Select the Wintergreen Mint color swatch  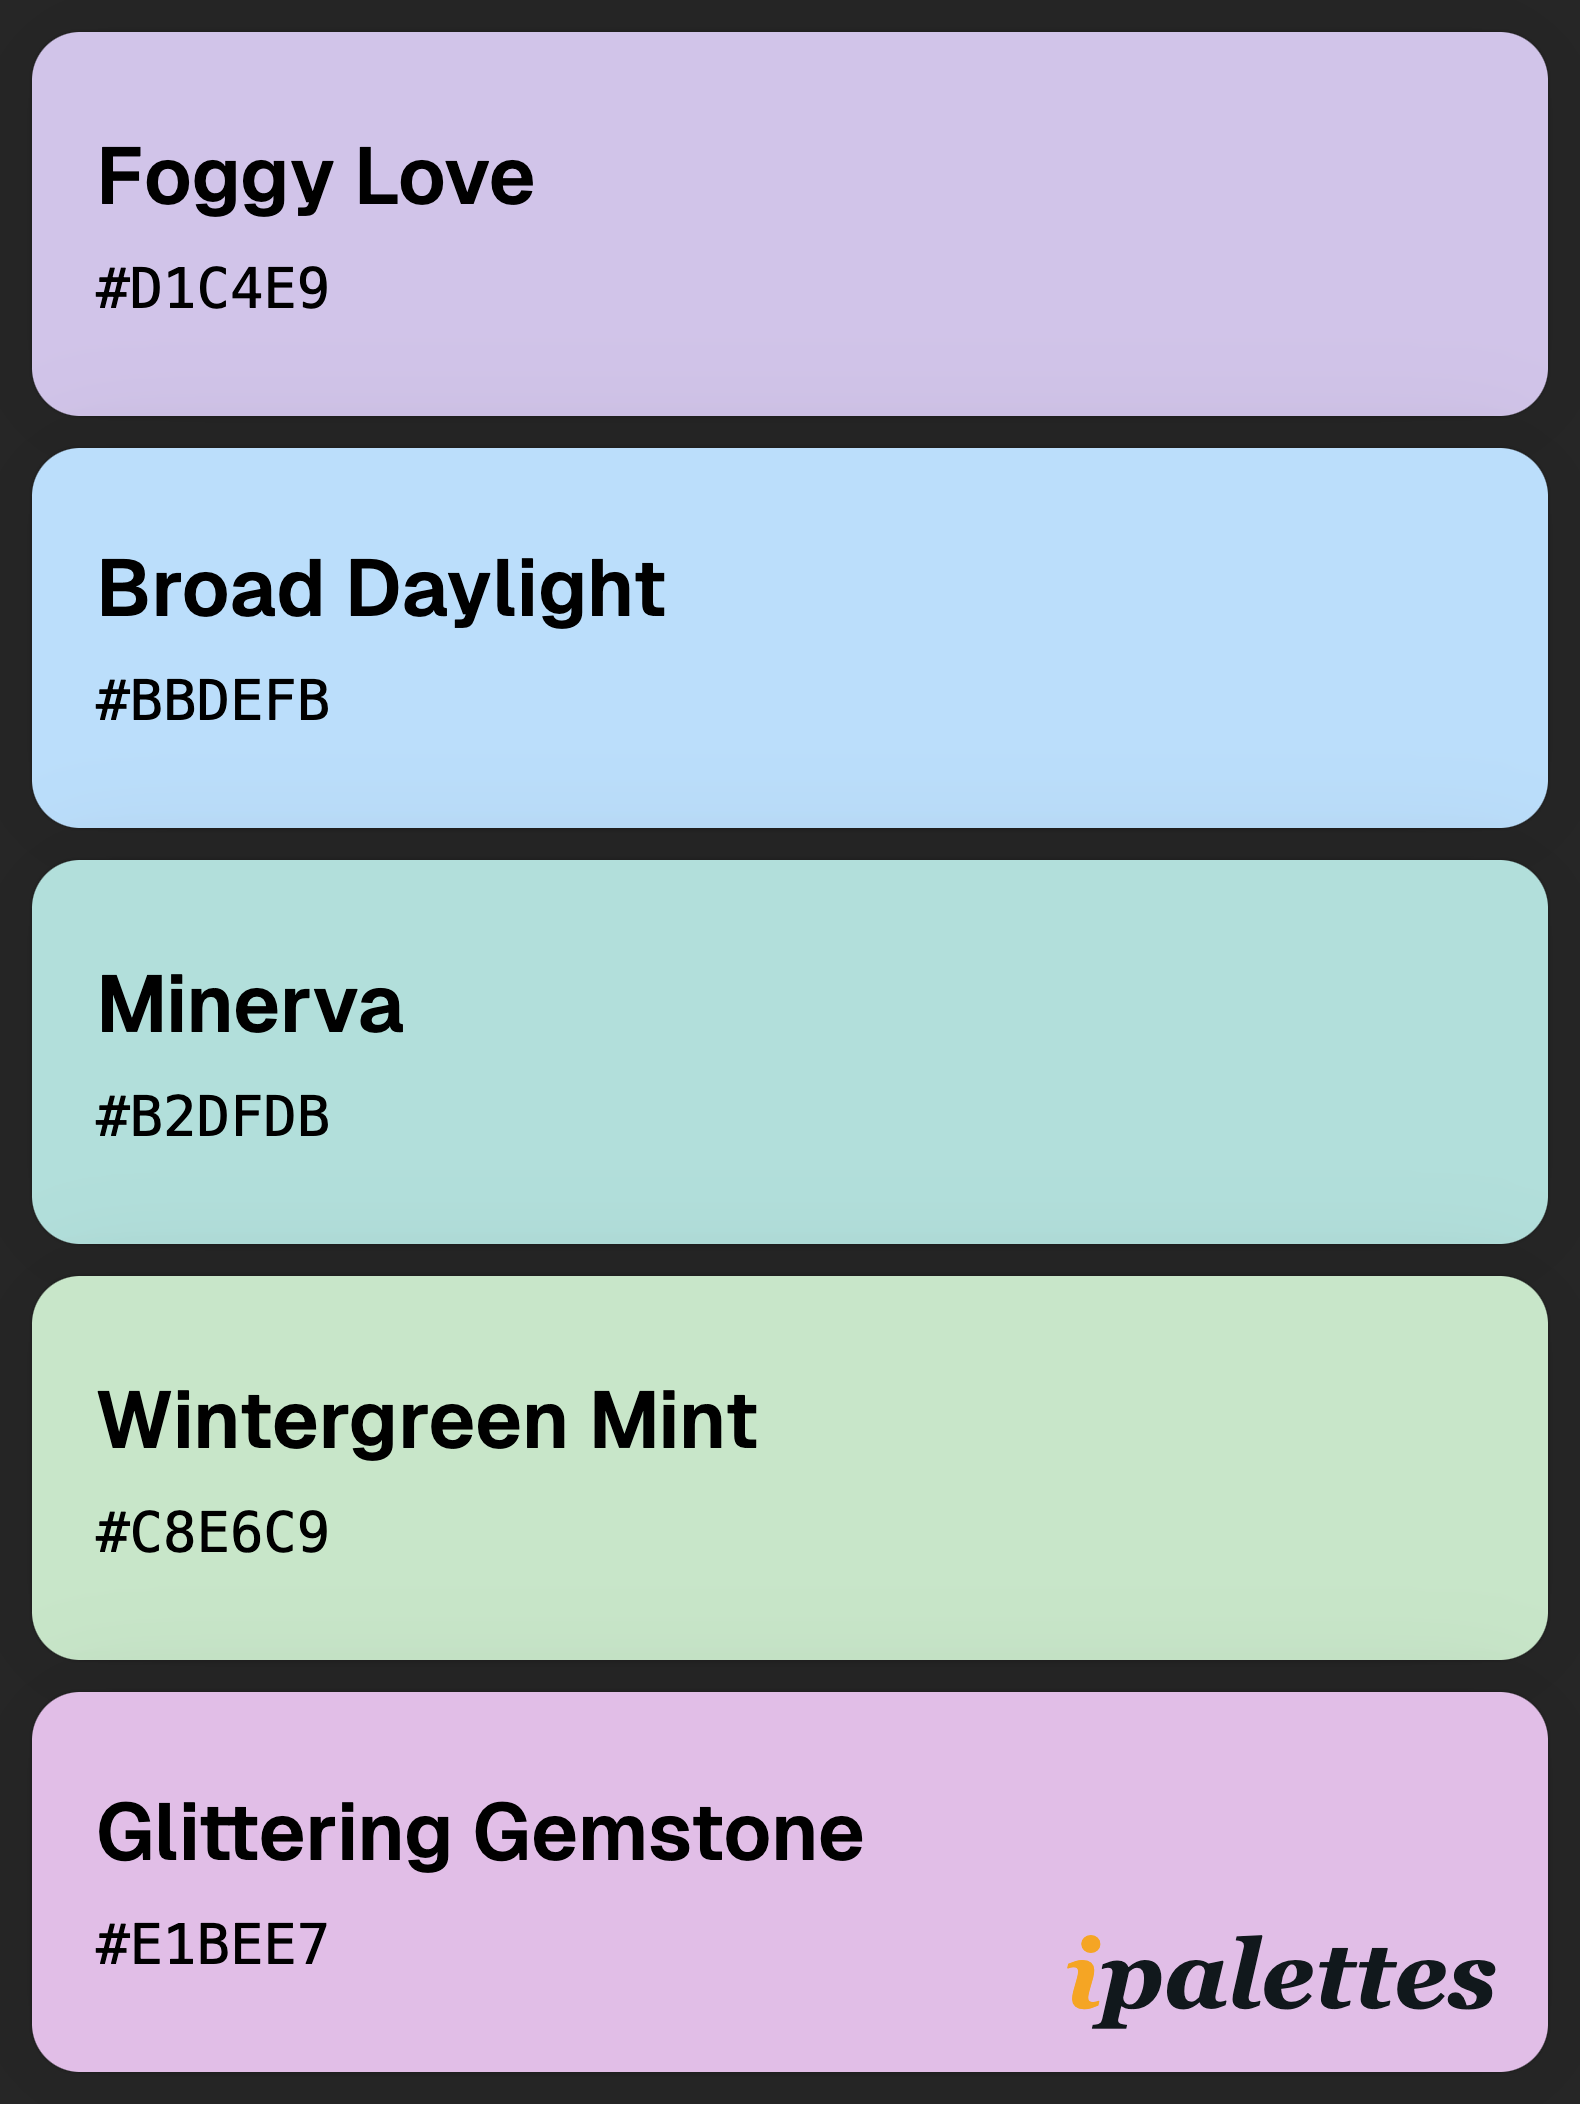coord(790,1468)
